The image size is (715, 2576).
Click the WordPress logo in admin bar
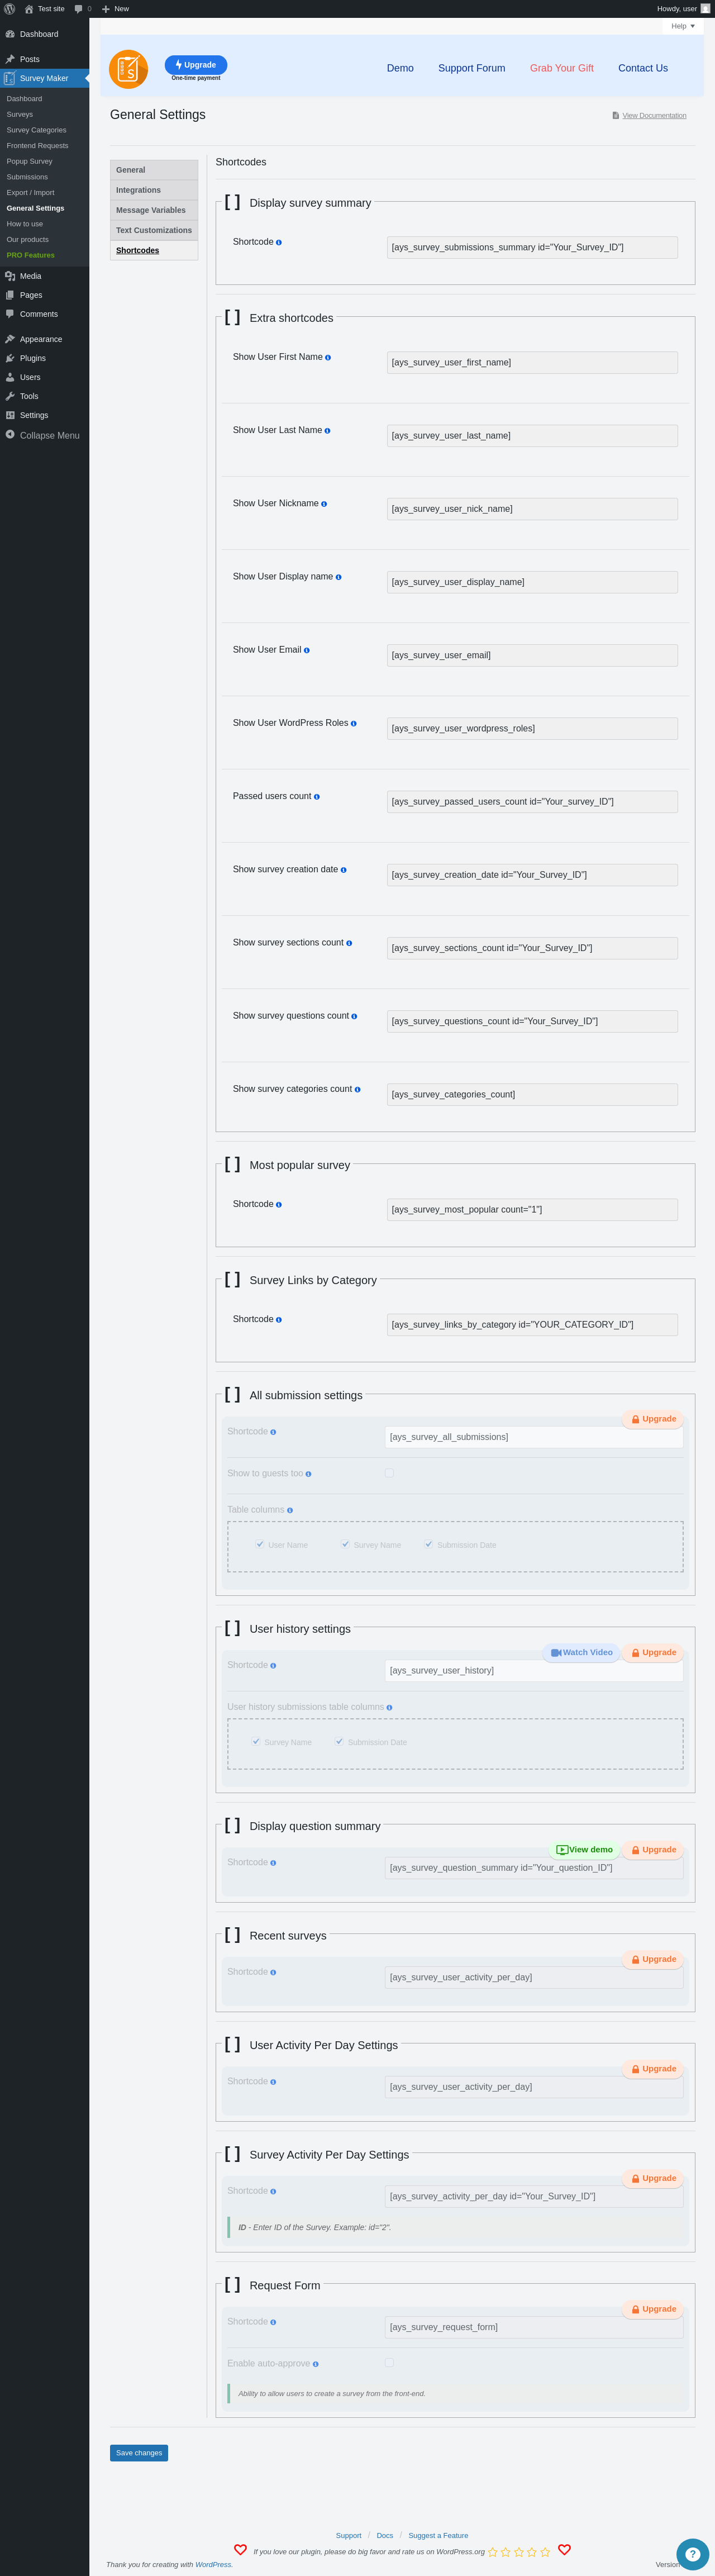click(x=10, y=9)
